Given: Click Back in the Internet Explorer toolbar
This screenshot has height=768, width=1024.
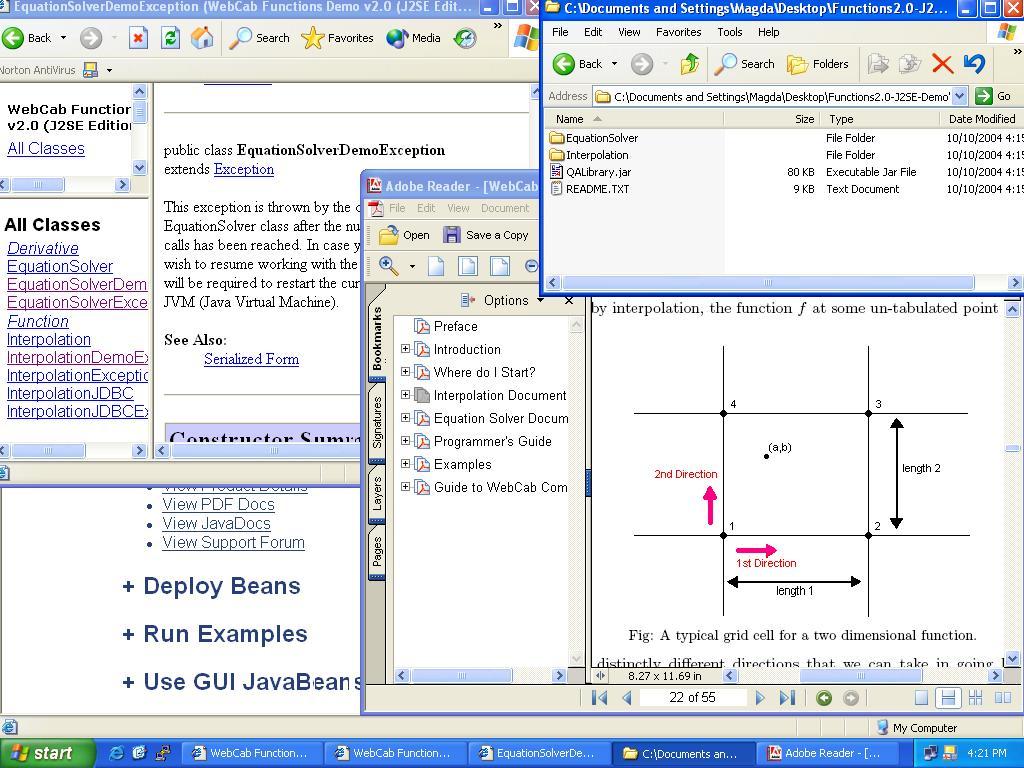Looking at the screenshot, I should click(27, 38).
